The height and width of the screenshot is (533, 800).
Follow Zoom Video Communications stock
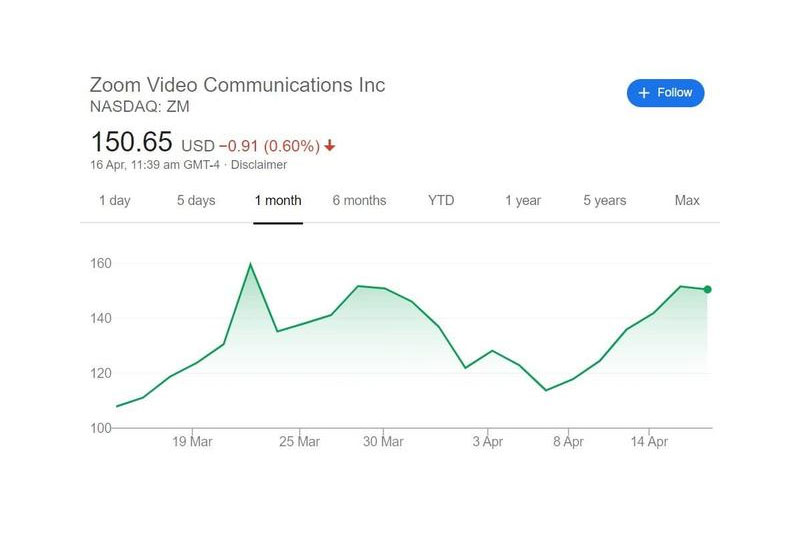pyautogui.click(x=665, y=93)
